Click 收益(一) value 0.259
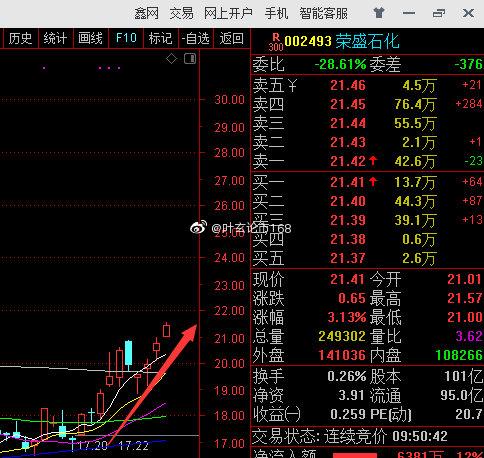 coord(348,414)
